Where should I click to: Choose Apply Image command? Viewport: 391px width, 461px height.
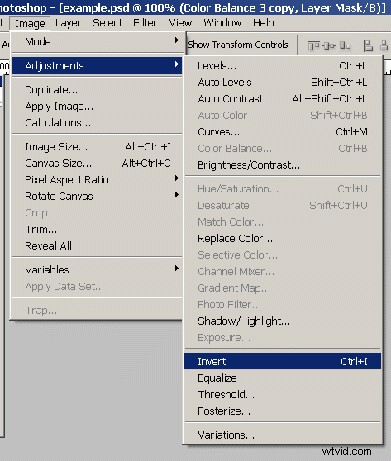(97, 106)
